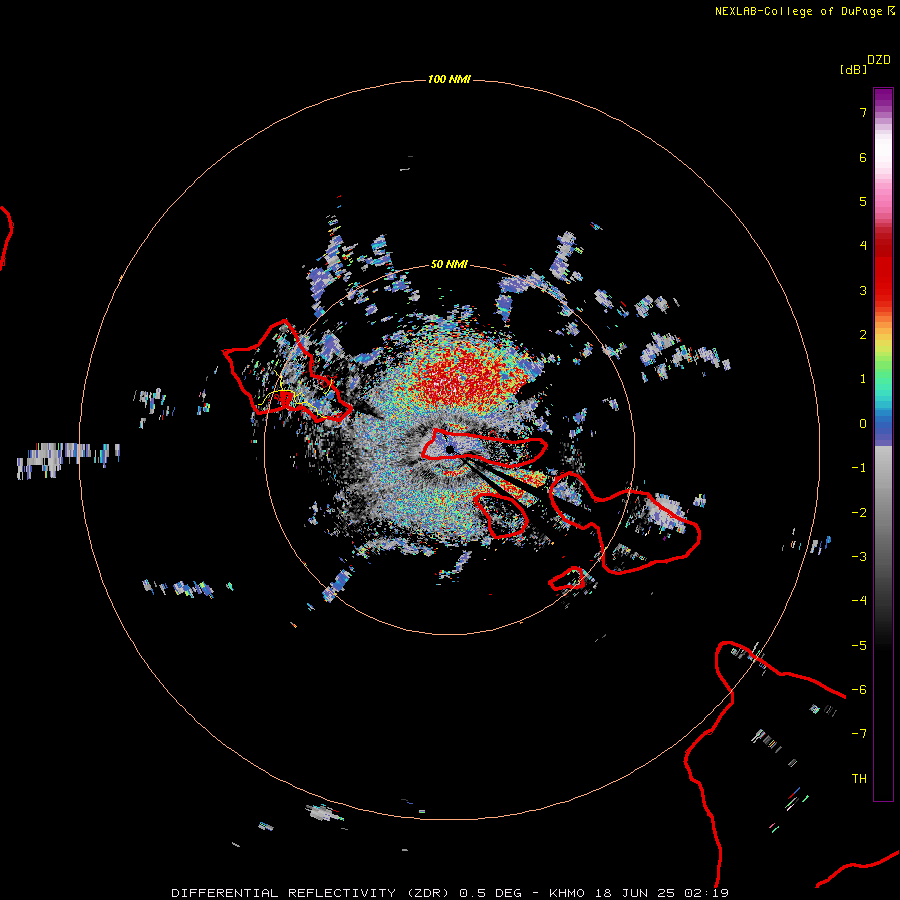The height and width of the screenshot is (900, 900).
Task: Click the colorbar value -7 label
Action: click(x=859, y=734)
